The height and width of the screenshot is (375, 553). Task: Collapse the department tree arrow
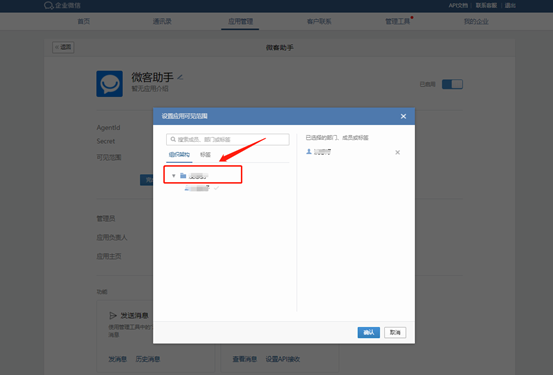point(174,175)
